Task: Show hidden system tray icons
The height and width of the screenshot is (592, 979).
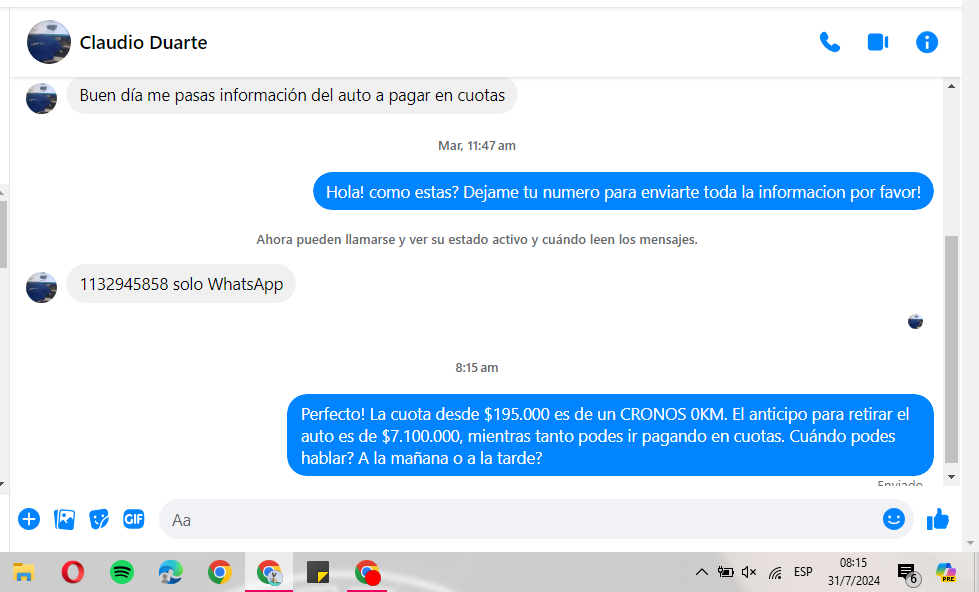Action: coord(701,573)
